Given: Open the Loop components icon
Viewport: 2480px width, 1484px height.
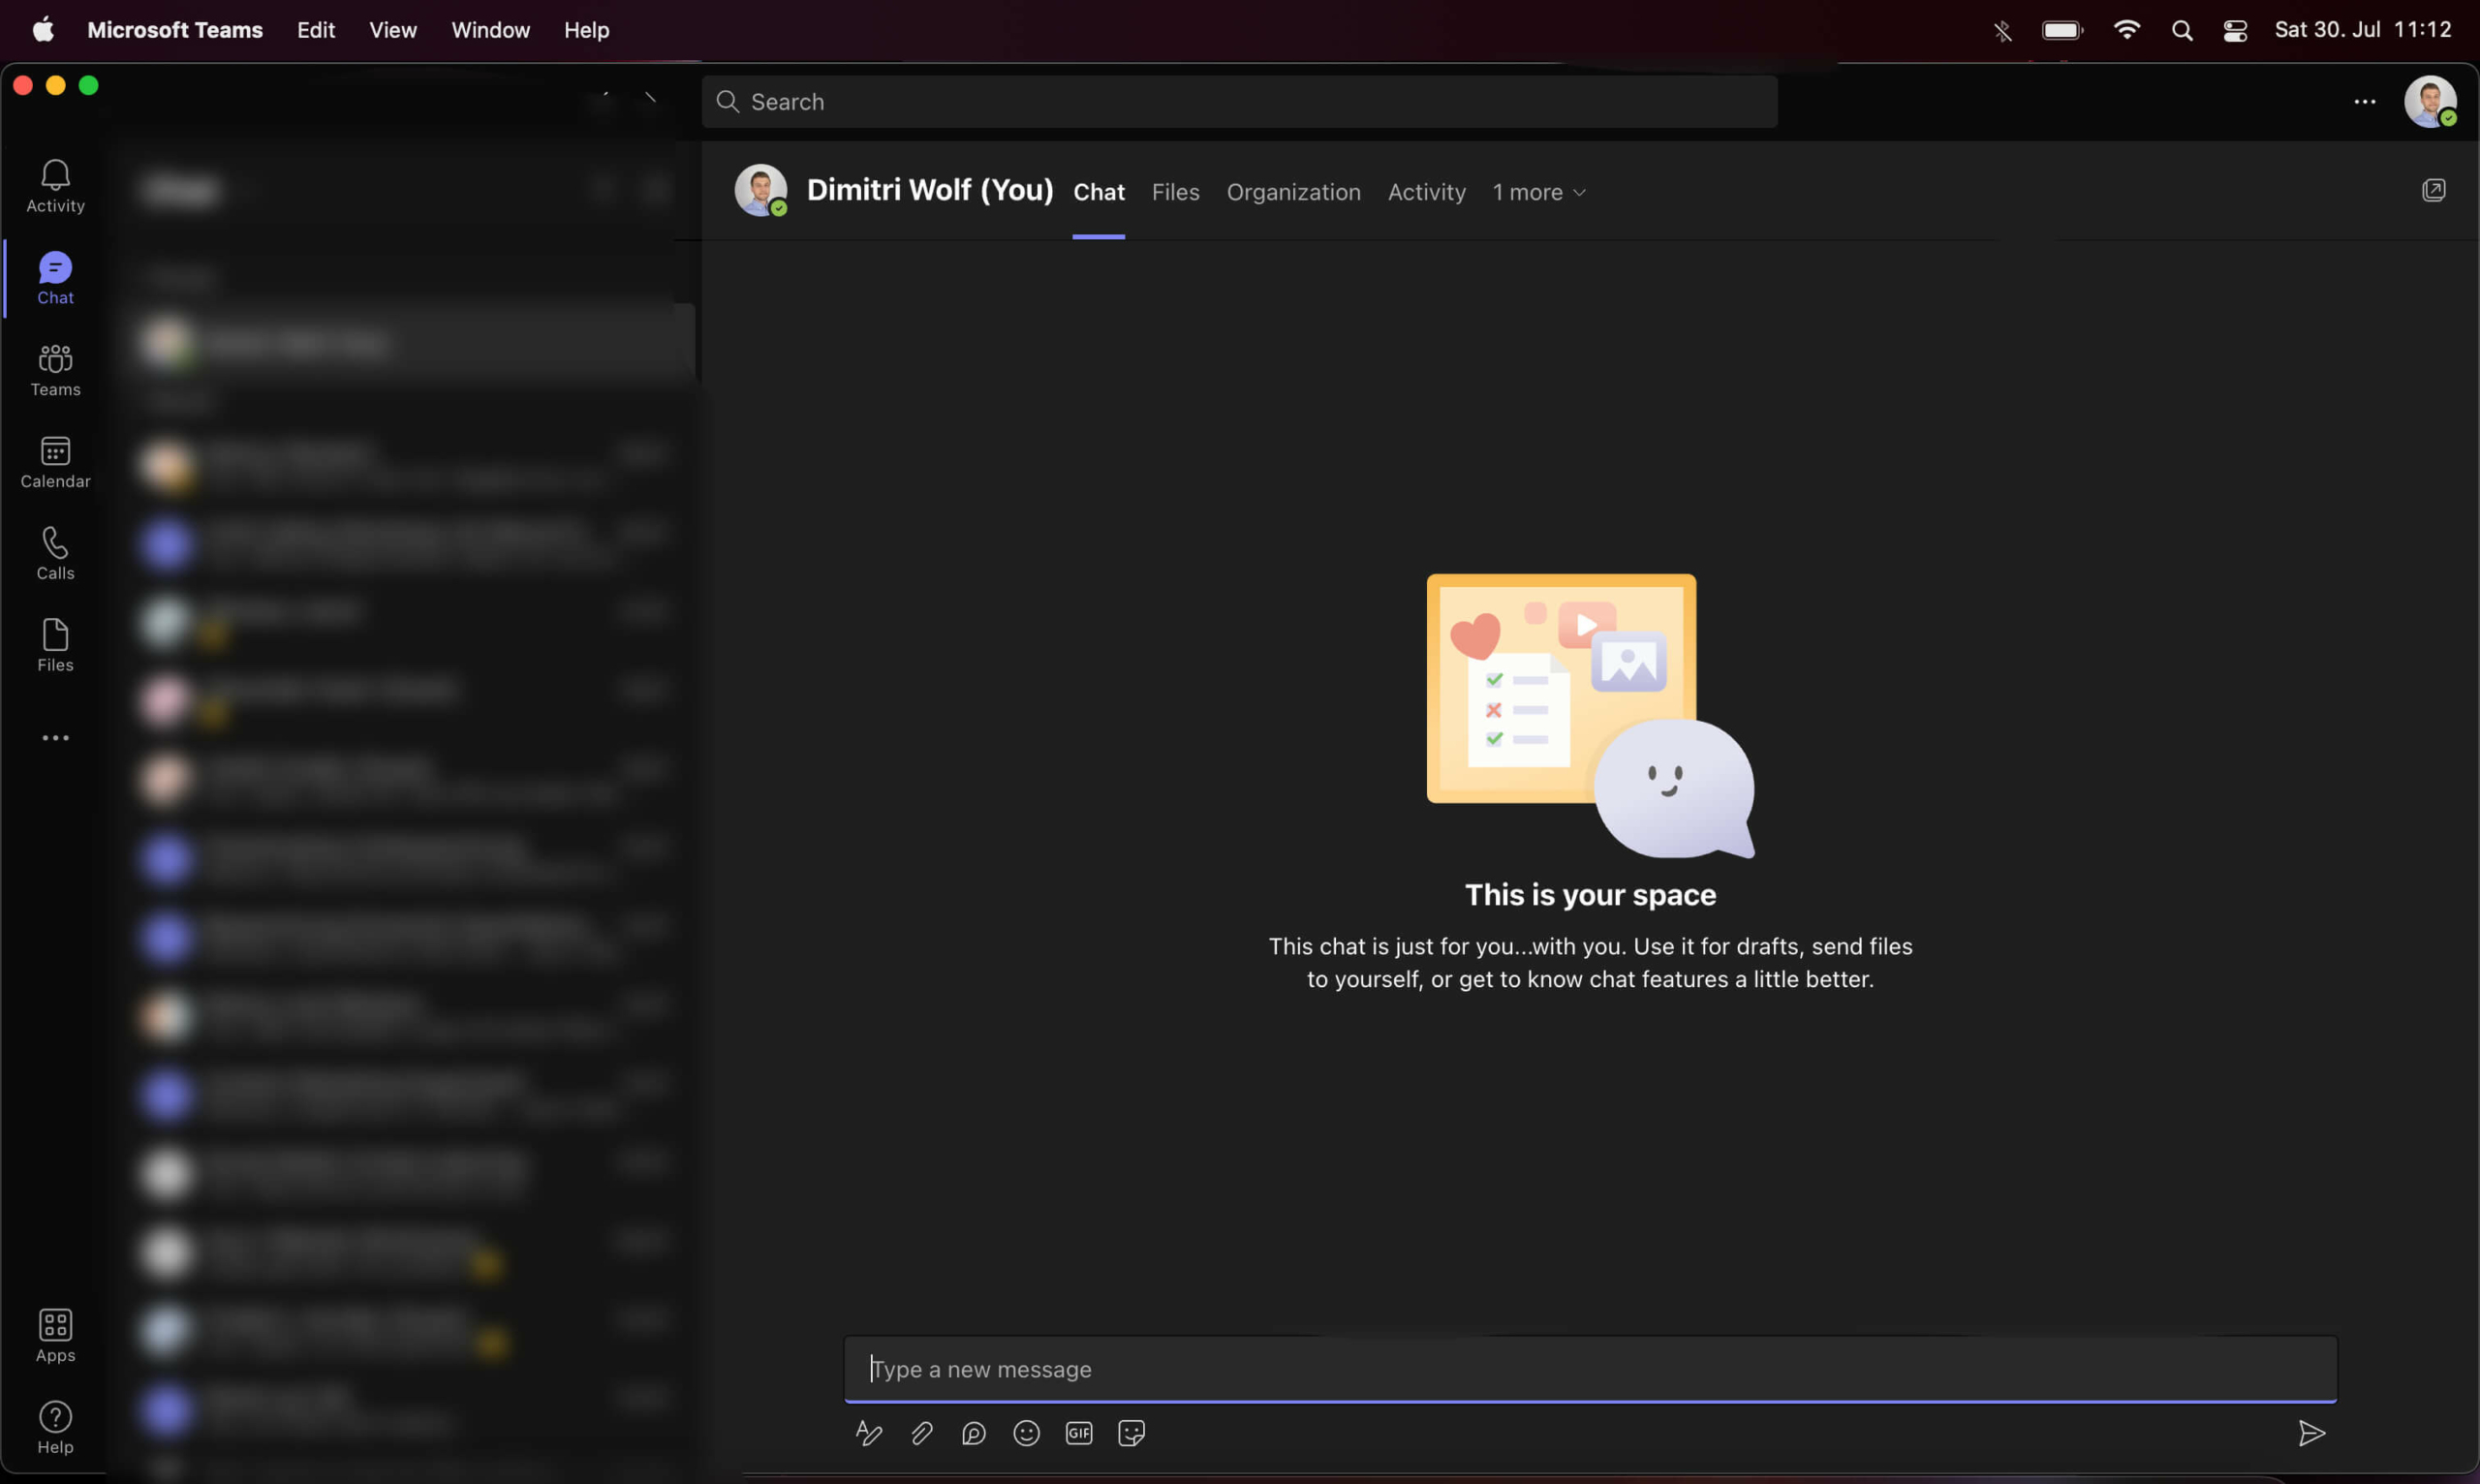Looking at the screenshot, I should 973,1433.
